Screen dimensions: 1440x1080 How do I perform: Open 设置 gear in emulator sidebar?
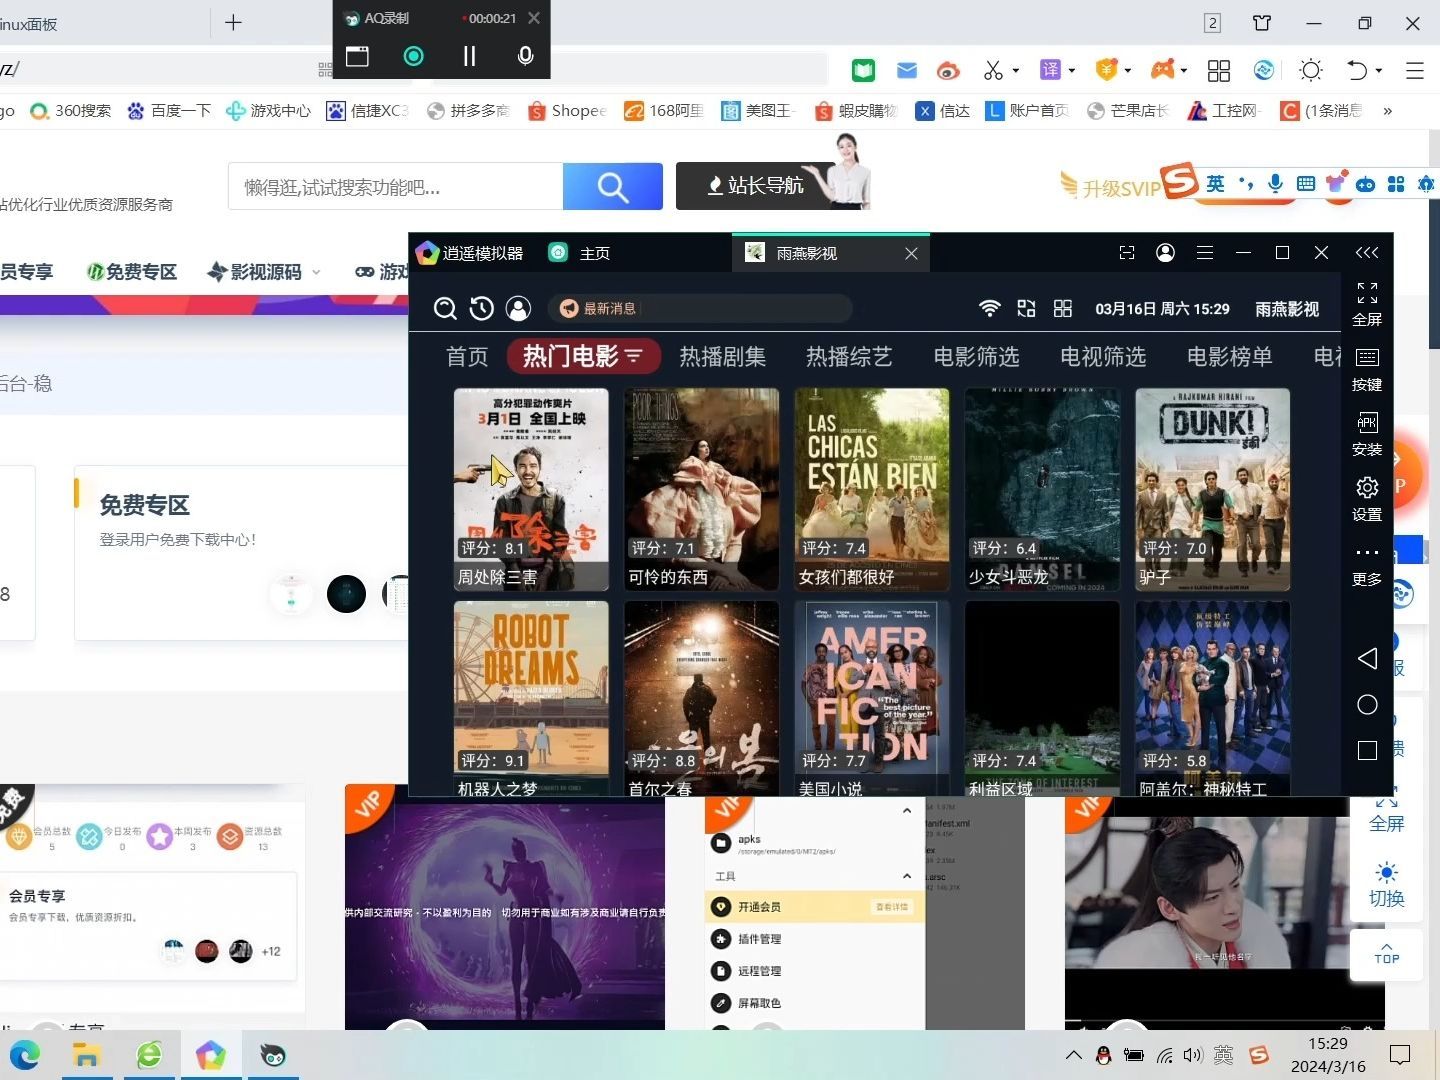click(x=1367, y=499)
